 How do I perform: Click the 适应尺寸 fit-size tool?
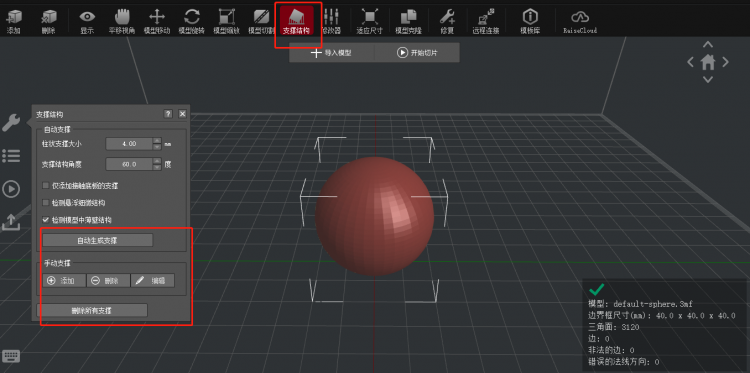pyautogui.click(x=369, y=21)
